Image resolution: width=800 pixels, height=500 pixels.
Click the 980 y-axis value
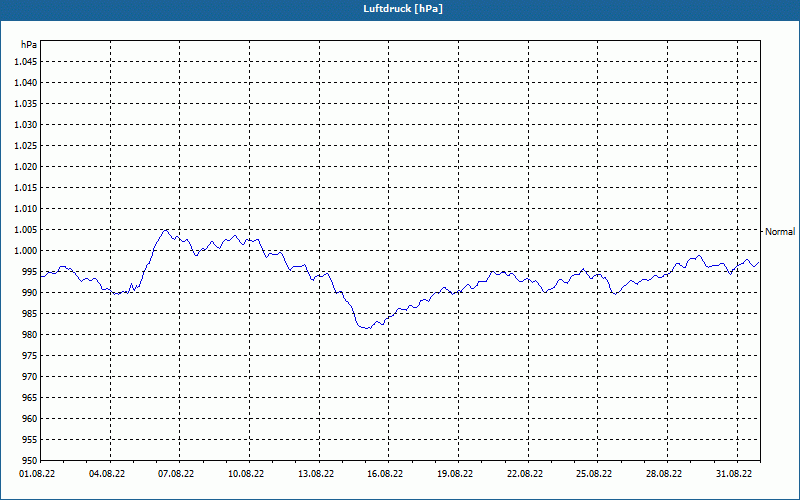(30, 335)
